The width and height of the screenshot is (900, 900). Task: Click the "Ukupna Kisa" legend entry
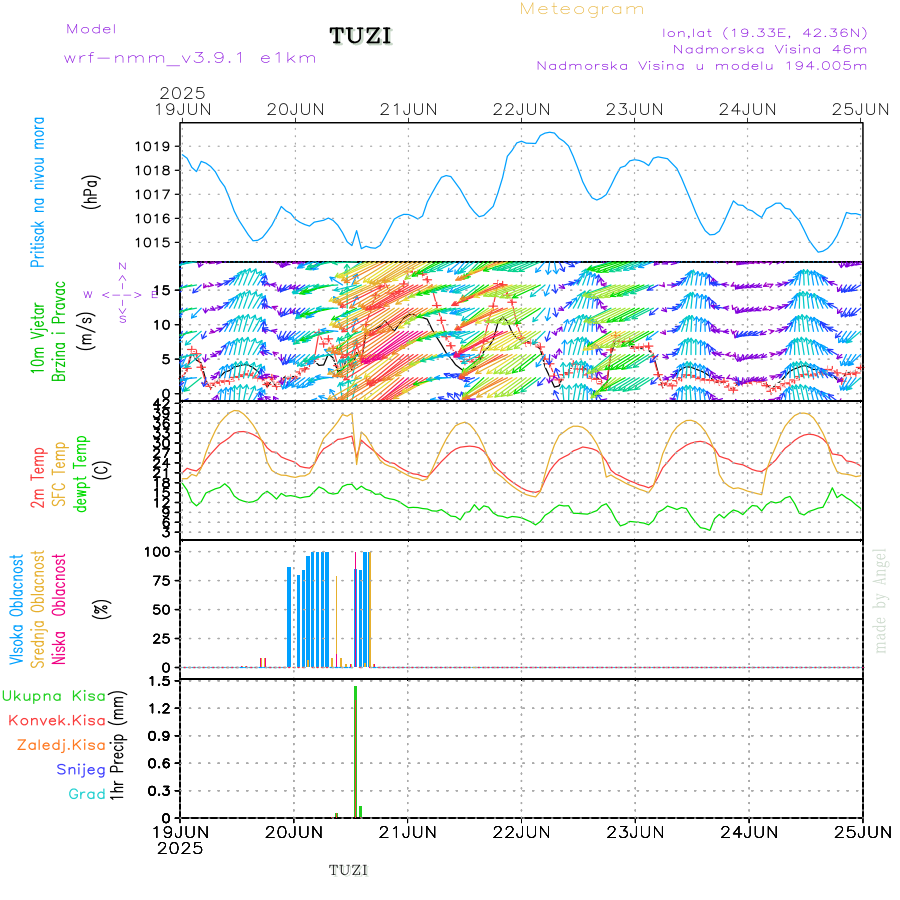54,696
